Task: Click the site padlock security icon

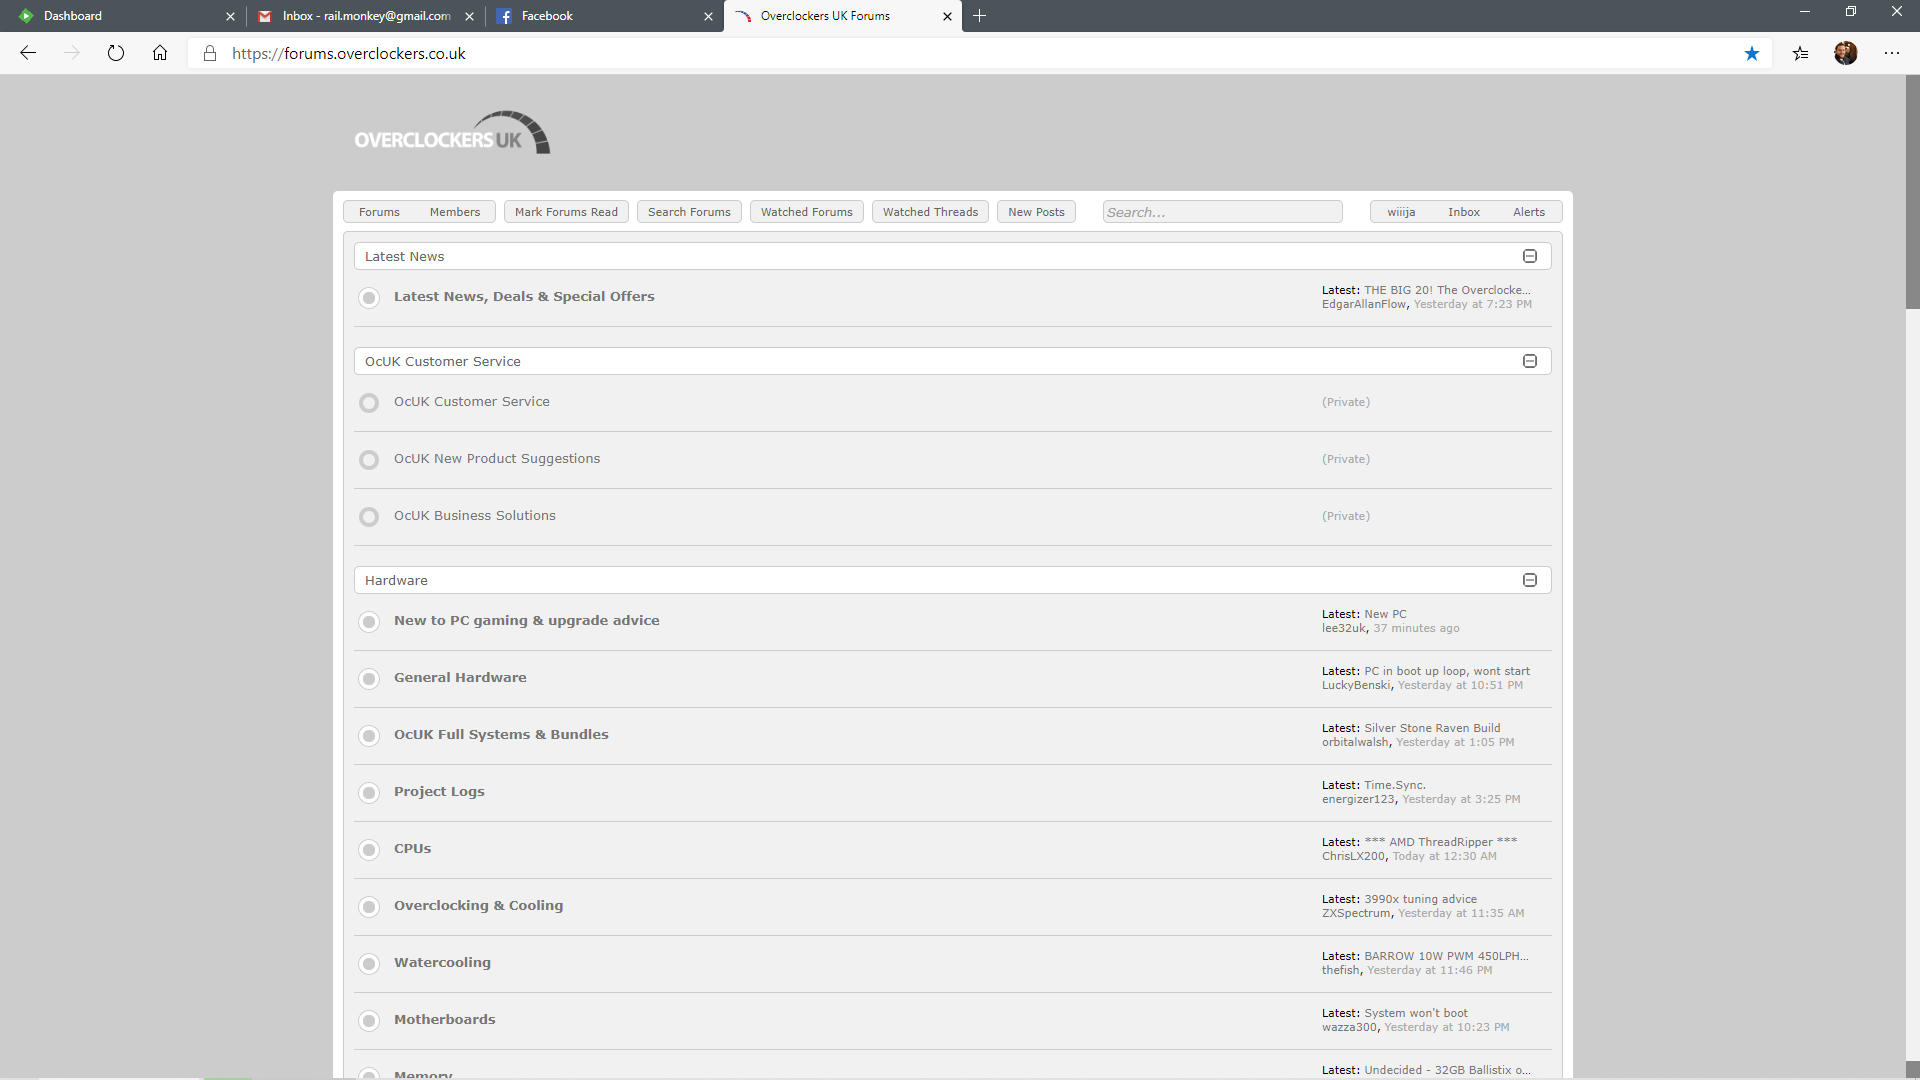Action: (x=210, y=54)
